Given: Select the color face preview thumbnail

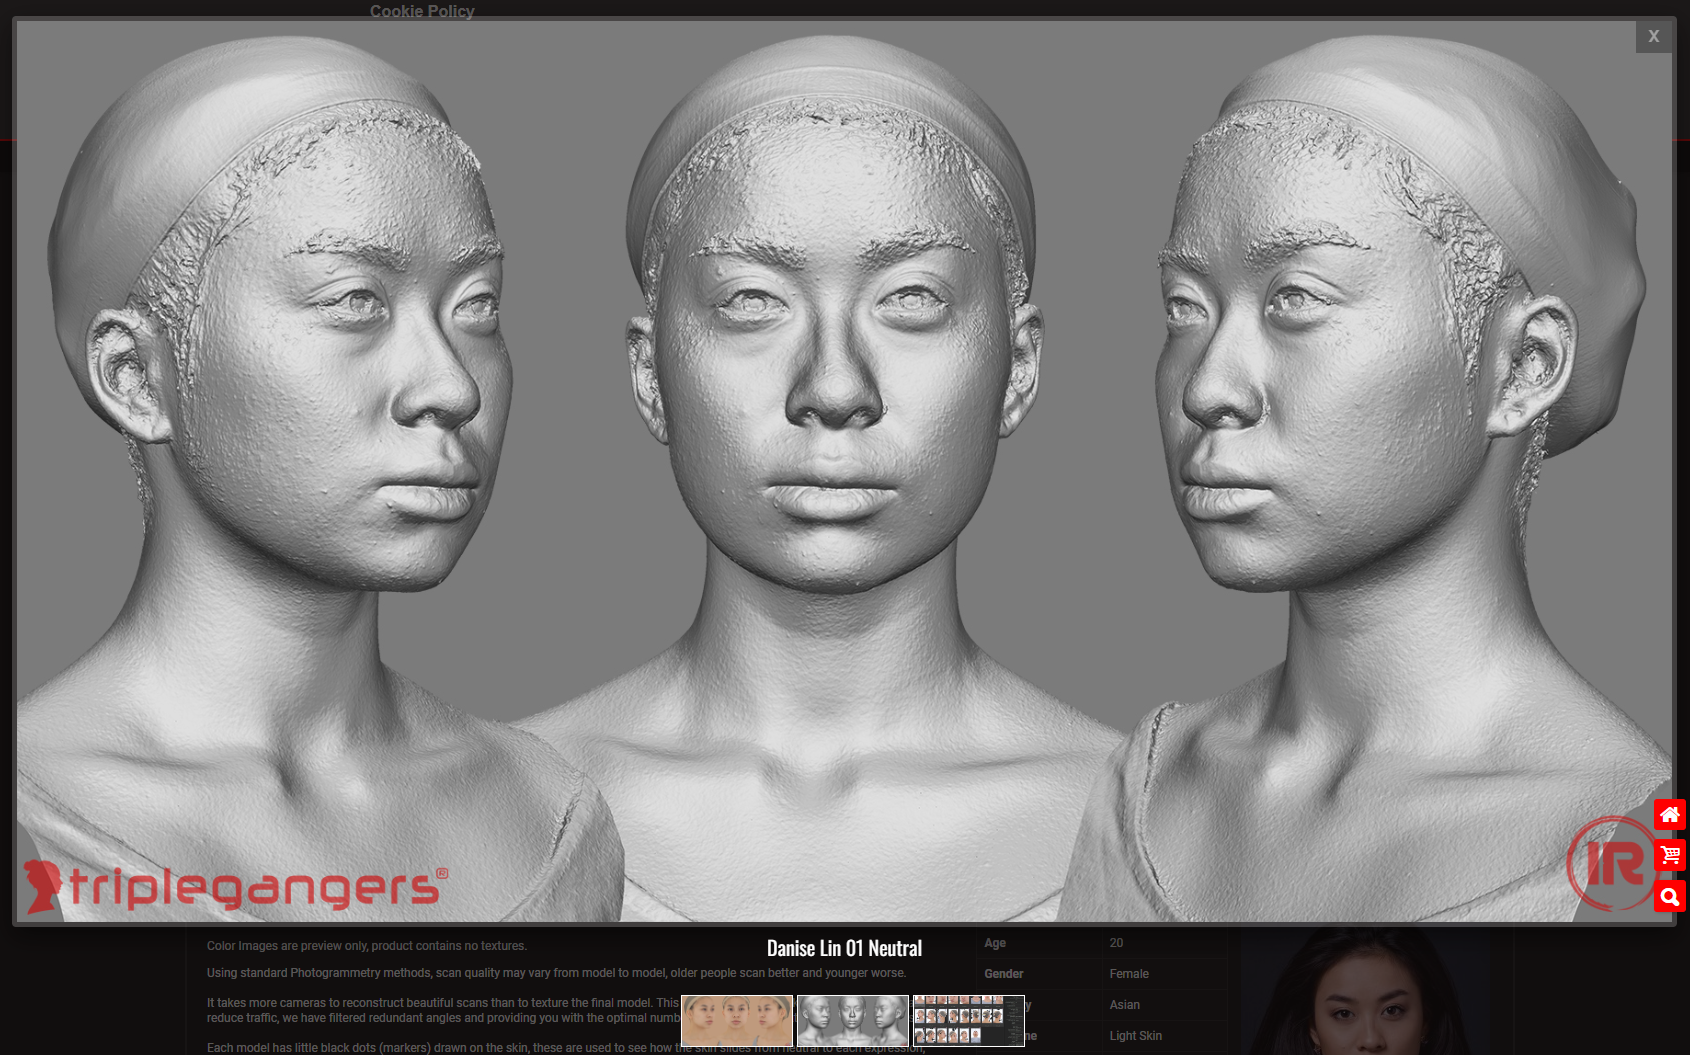Looking at the screenshot, I should (x=737, y=1020).
